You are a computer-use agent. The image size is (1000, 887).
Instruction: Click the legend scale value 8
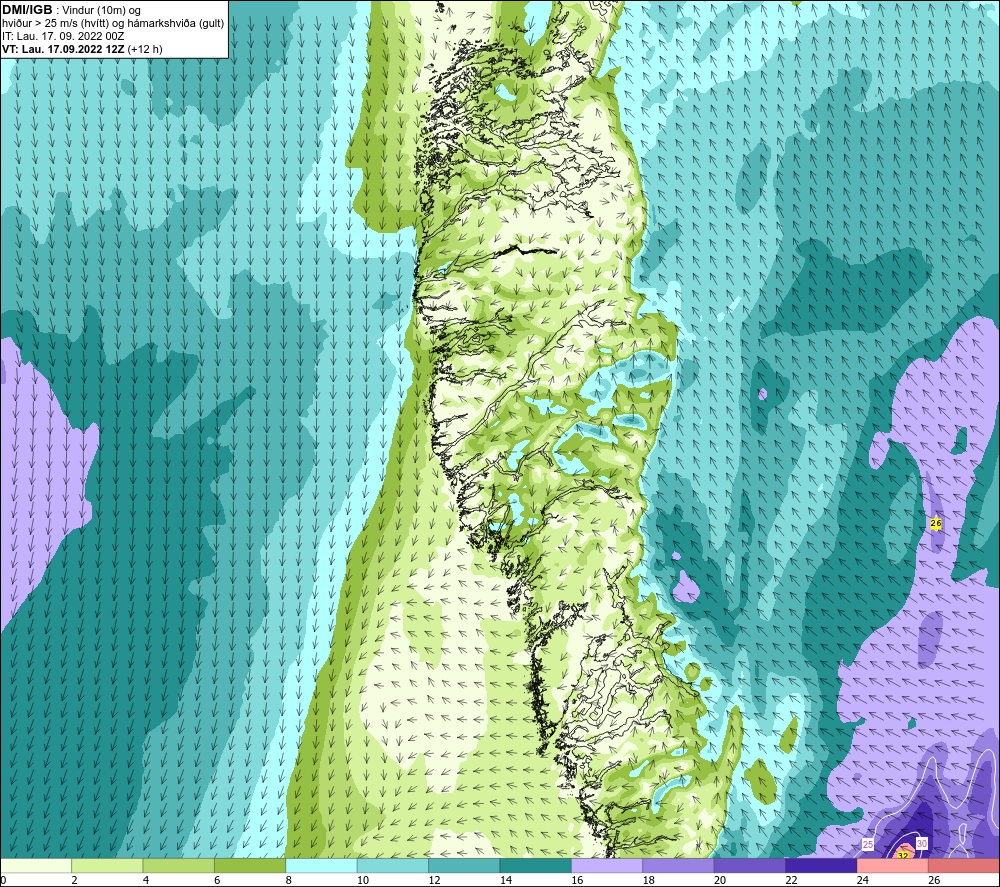(289, 880)
